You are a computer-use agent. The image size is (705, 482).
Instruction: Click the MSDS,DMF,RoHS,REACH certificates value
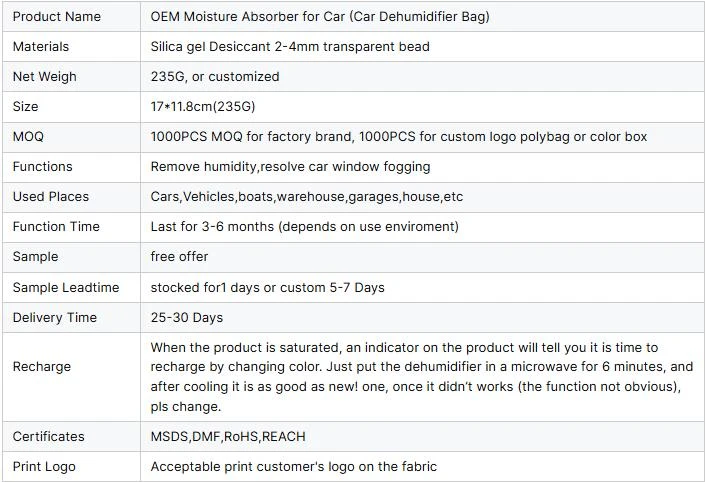point(228,437)
